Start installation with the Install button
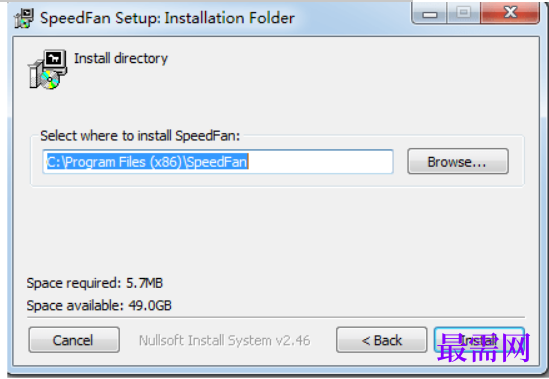The height and width of the screenshot is (379, 549). pyautogui.click(x=479, y=340)
